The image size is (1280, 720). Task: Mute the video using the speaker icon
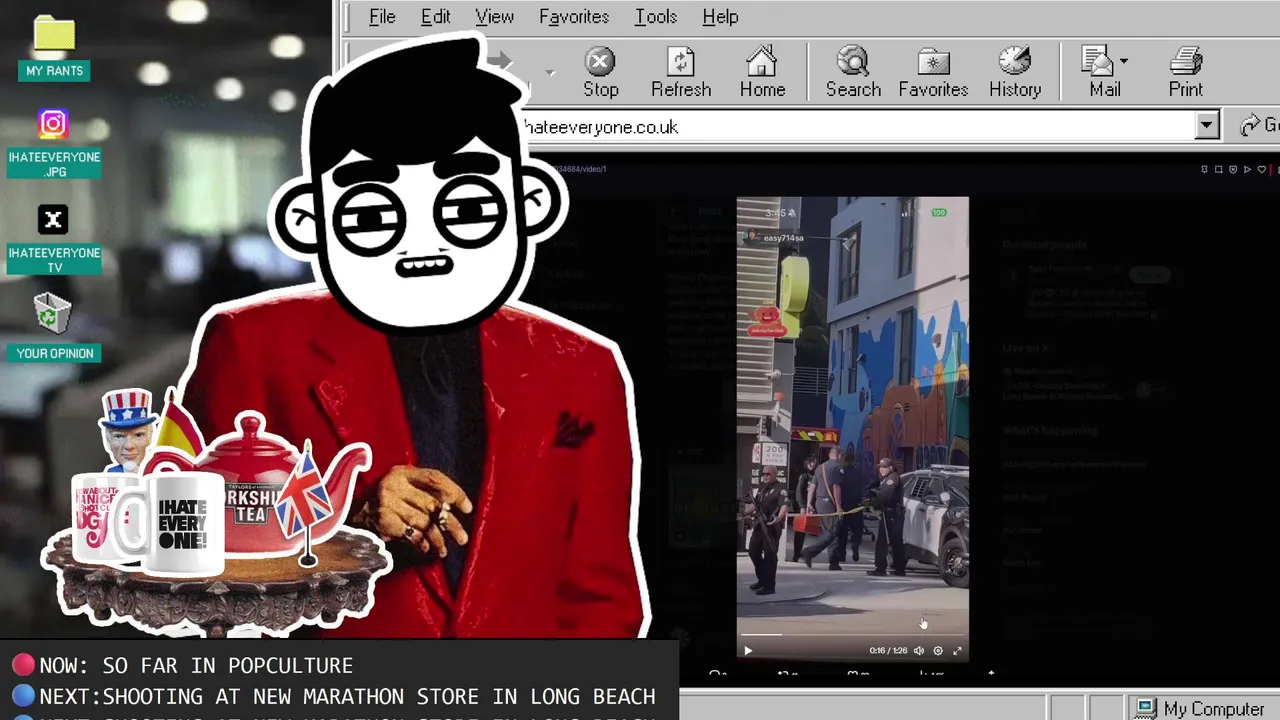919,651
